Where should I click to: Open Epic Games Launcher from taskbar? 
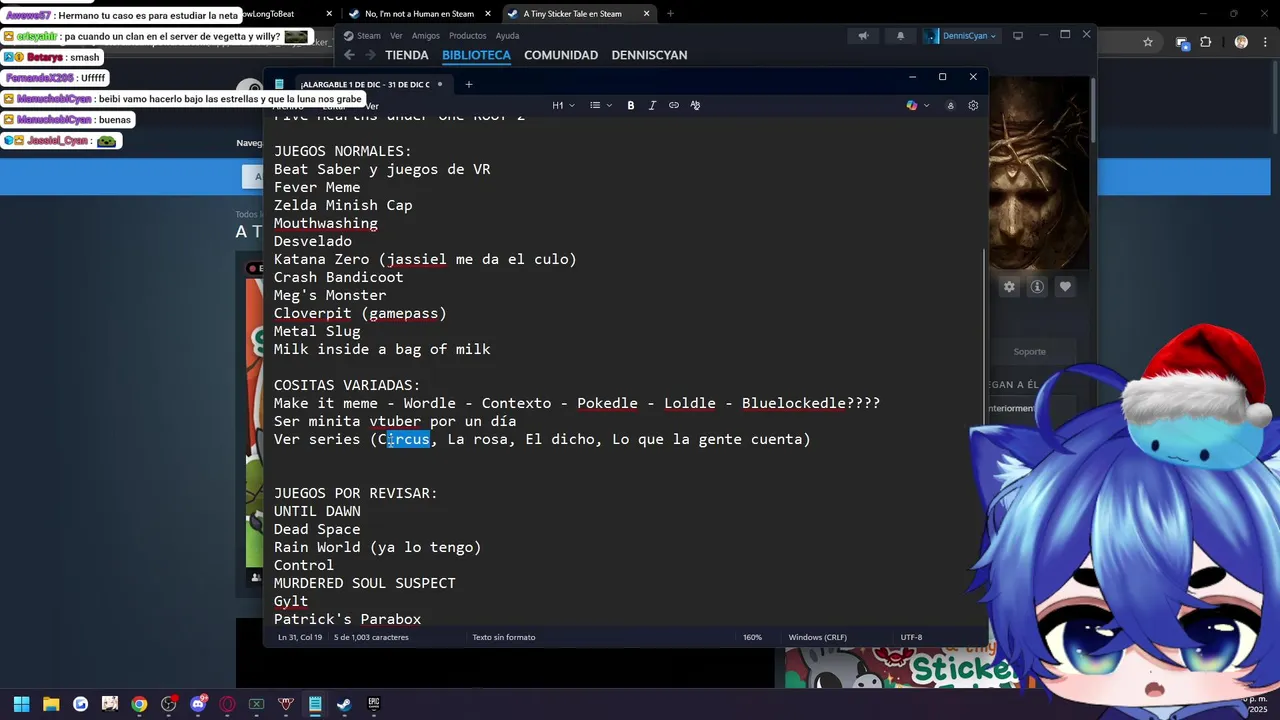pyautogui.click(x=374, y=704)
